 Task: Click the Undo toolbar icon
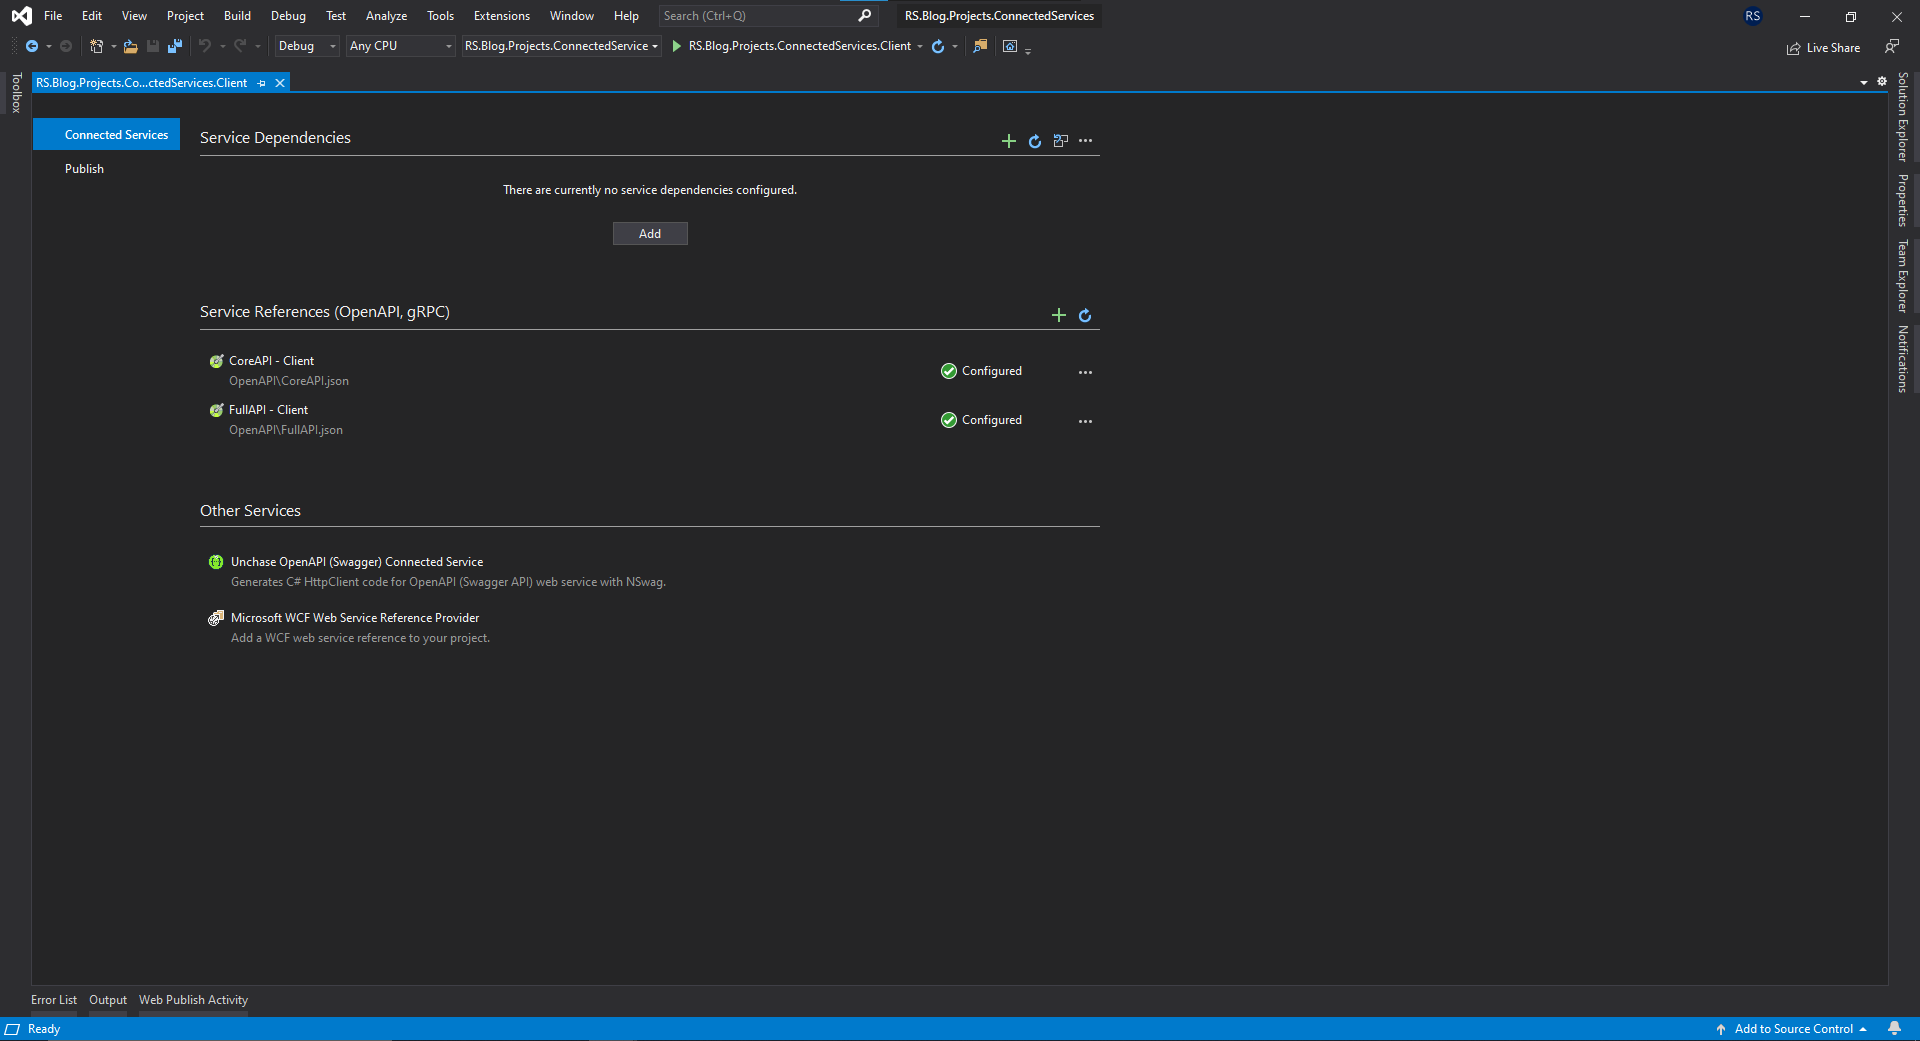[205, 46]
